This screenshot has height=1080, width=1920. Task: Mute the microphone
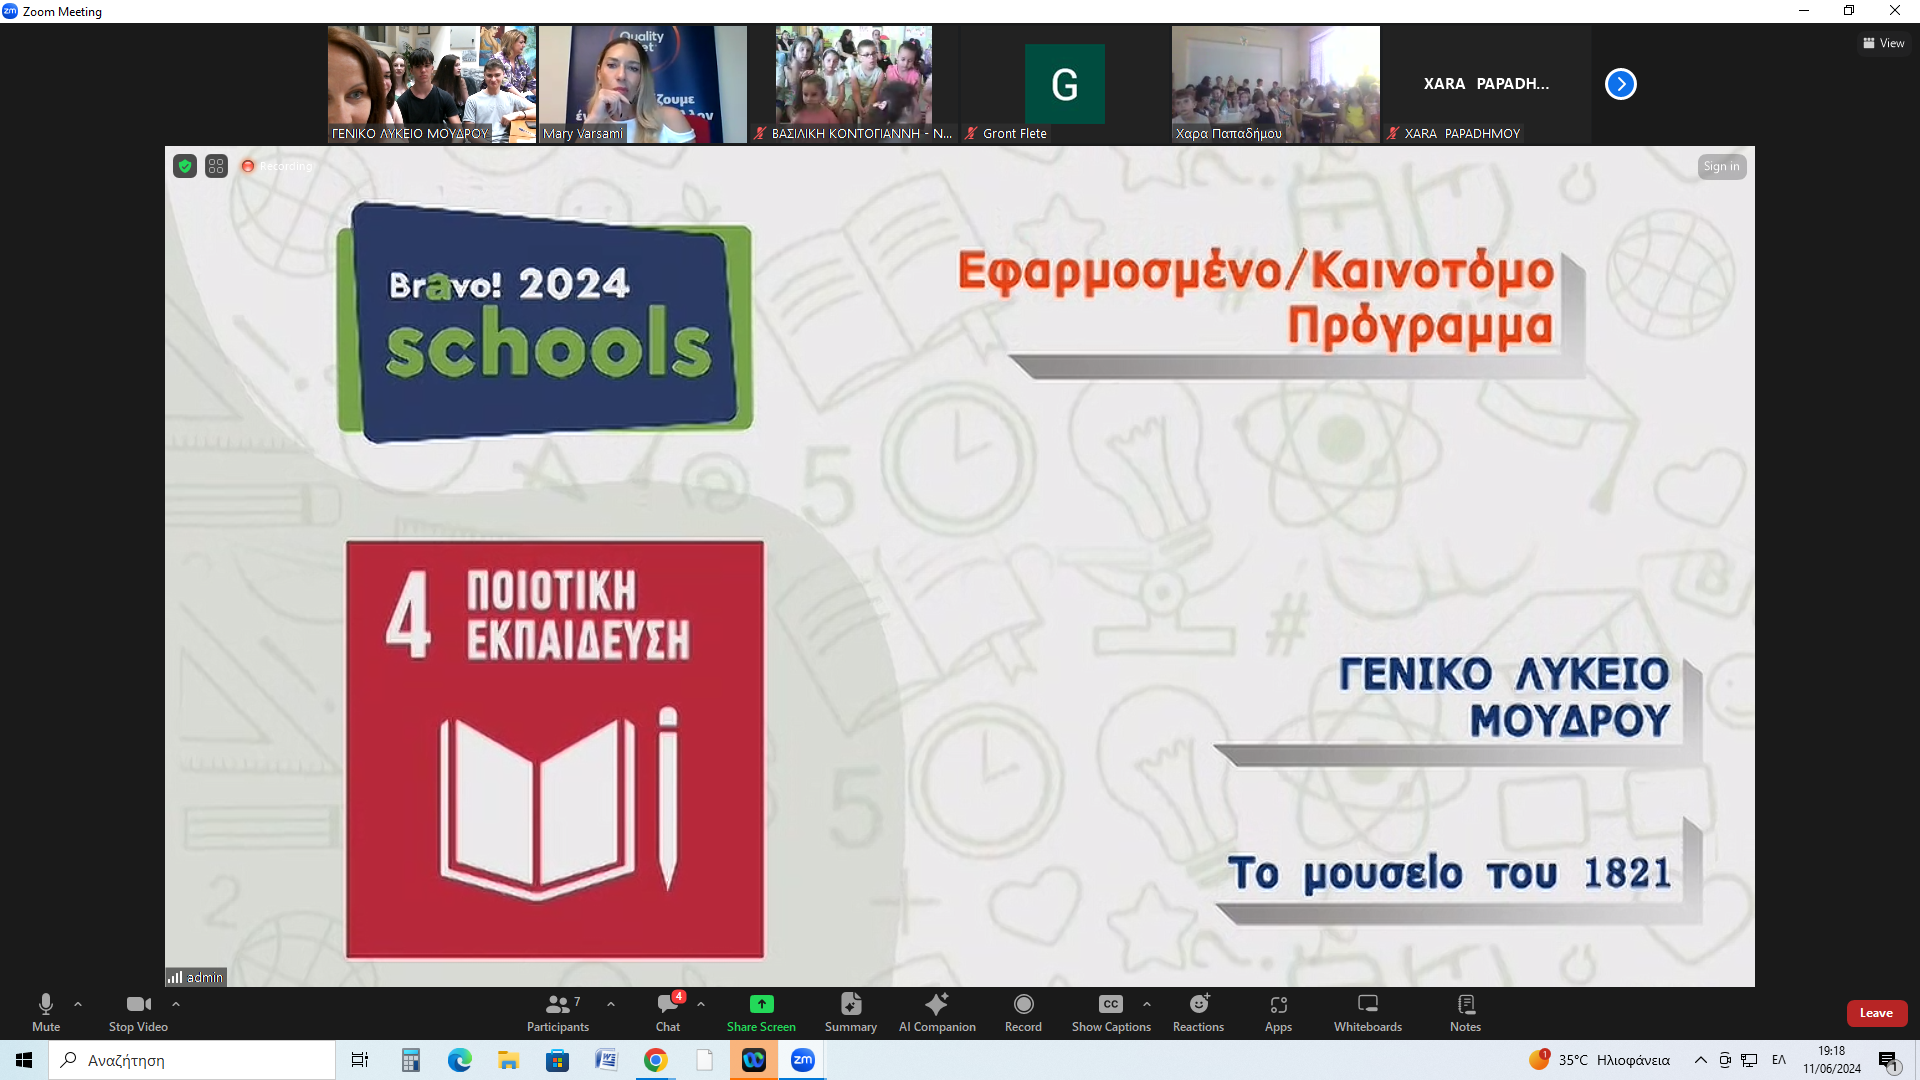click(46, 1004)
